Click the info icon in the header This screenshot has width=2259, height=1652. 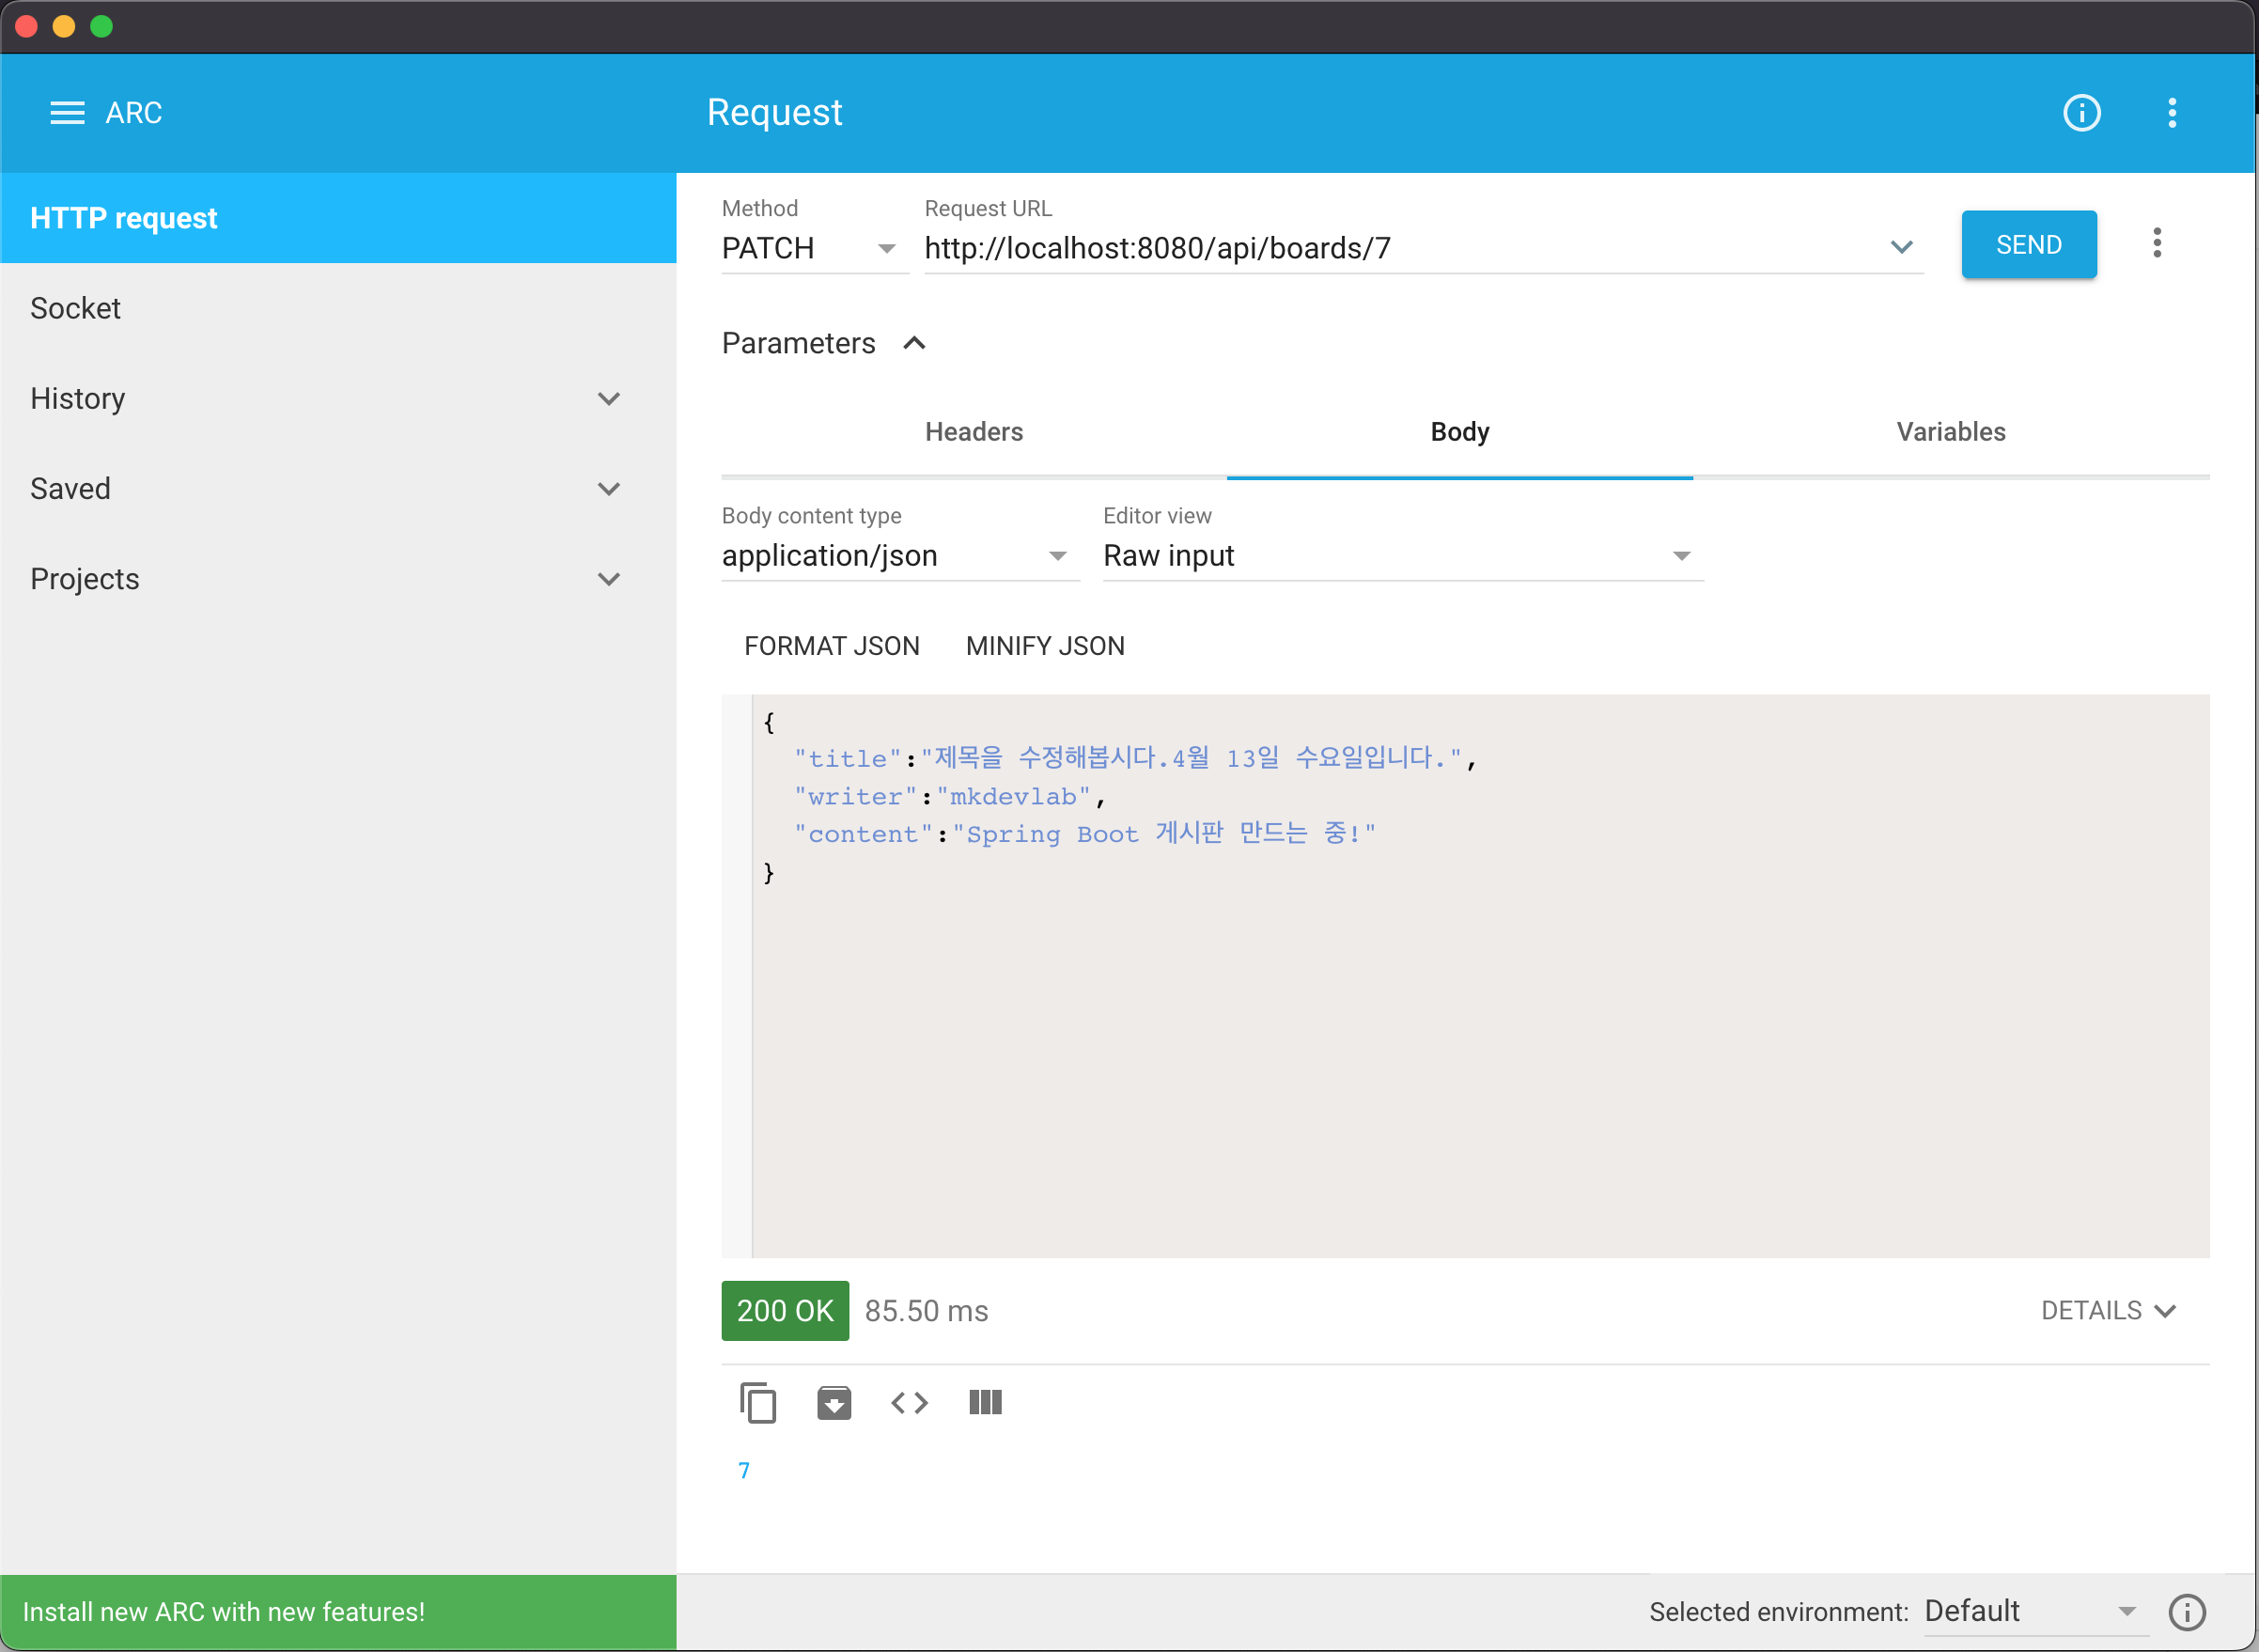2081,113
